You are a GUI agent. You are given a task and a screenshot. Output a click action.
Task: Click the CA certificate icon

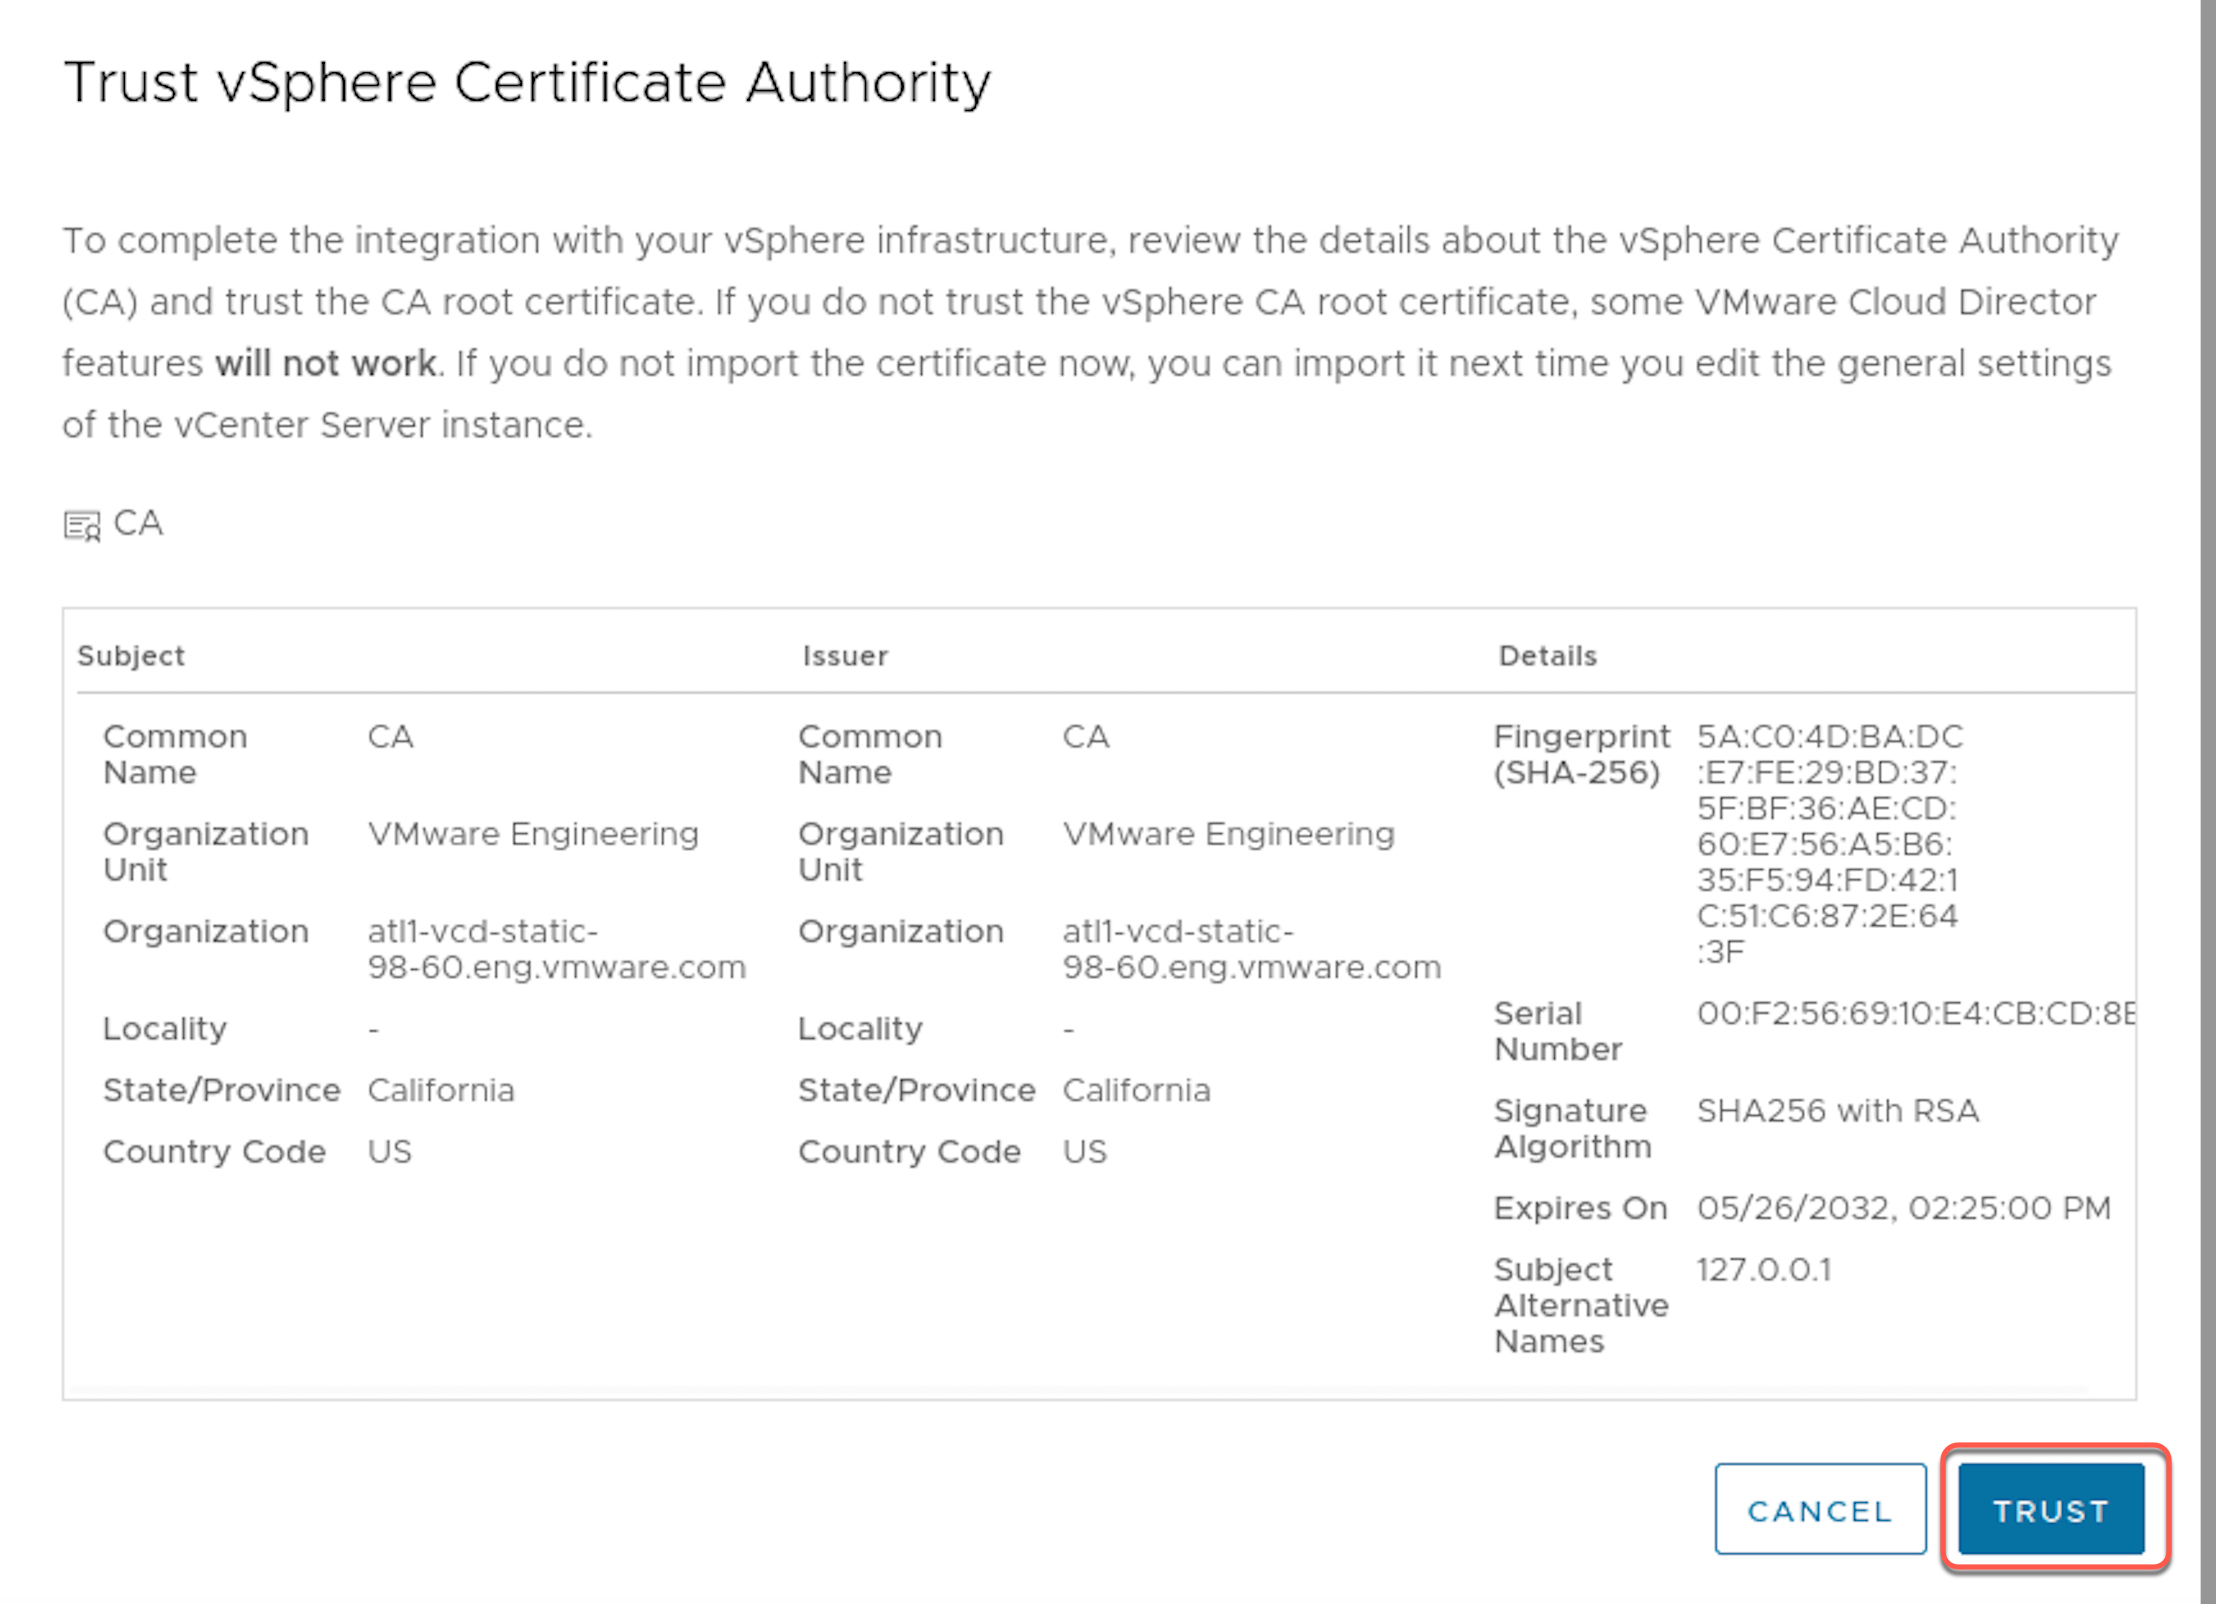tap(82, 525)
